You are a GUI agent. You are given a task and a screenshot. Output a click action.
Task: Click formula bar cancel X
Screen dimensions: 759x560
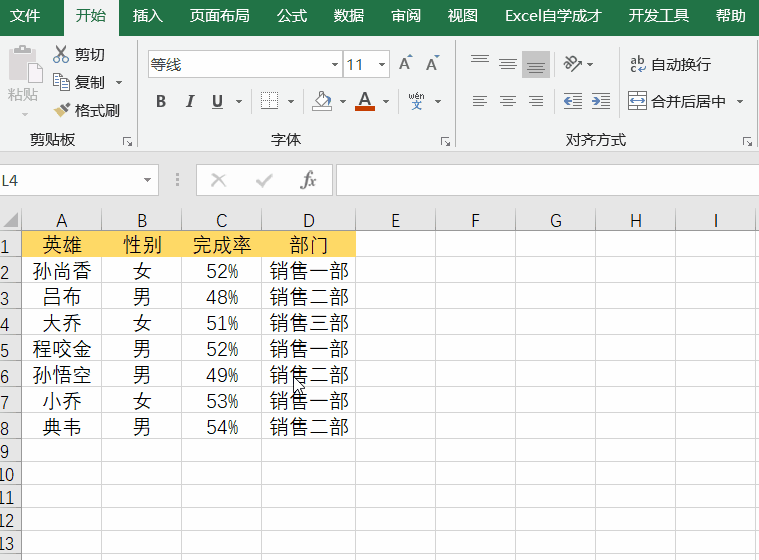click(x=218, y=180)
